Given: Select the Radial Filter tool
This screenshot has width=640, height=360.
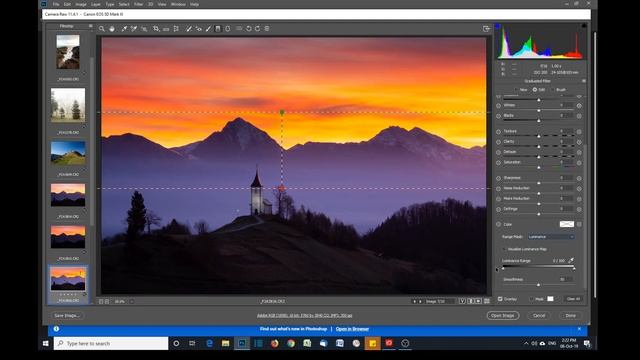Looking at the screenshot, I should (228, 29).
